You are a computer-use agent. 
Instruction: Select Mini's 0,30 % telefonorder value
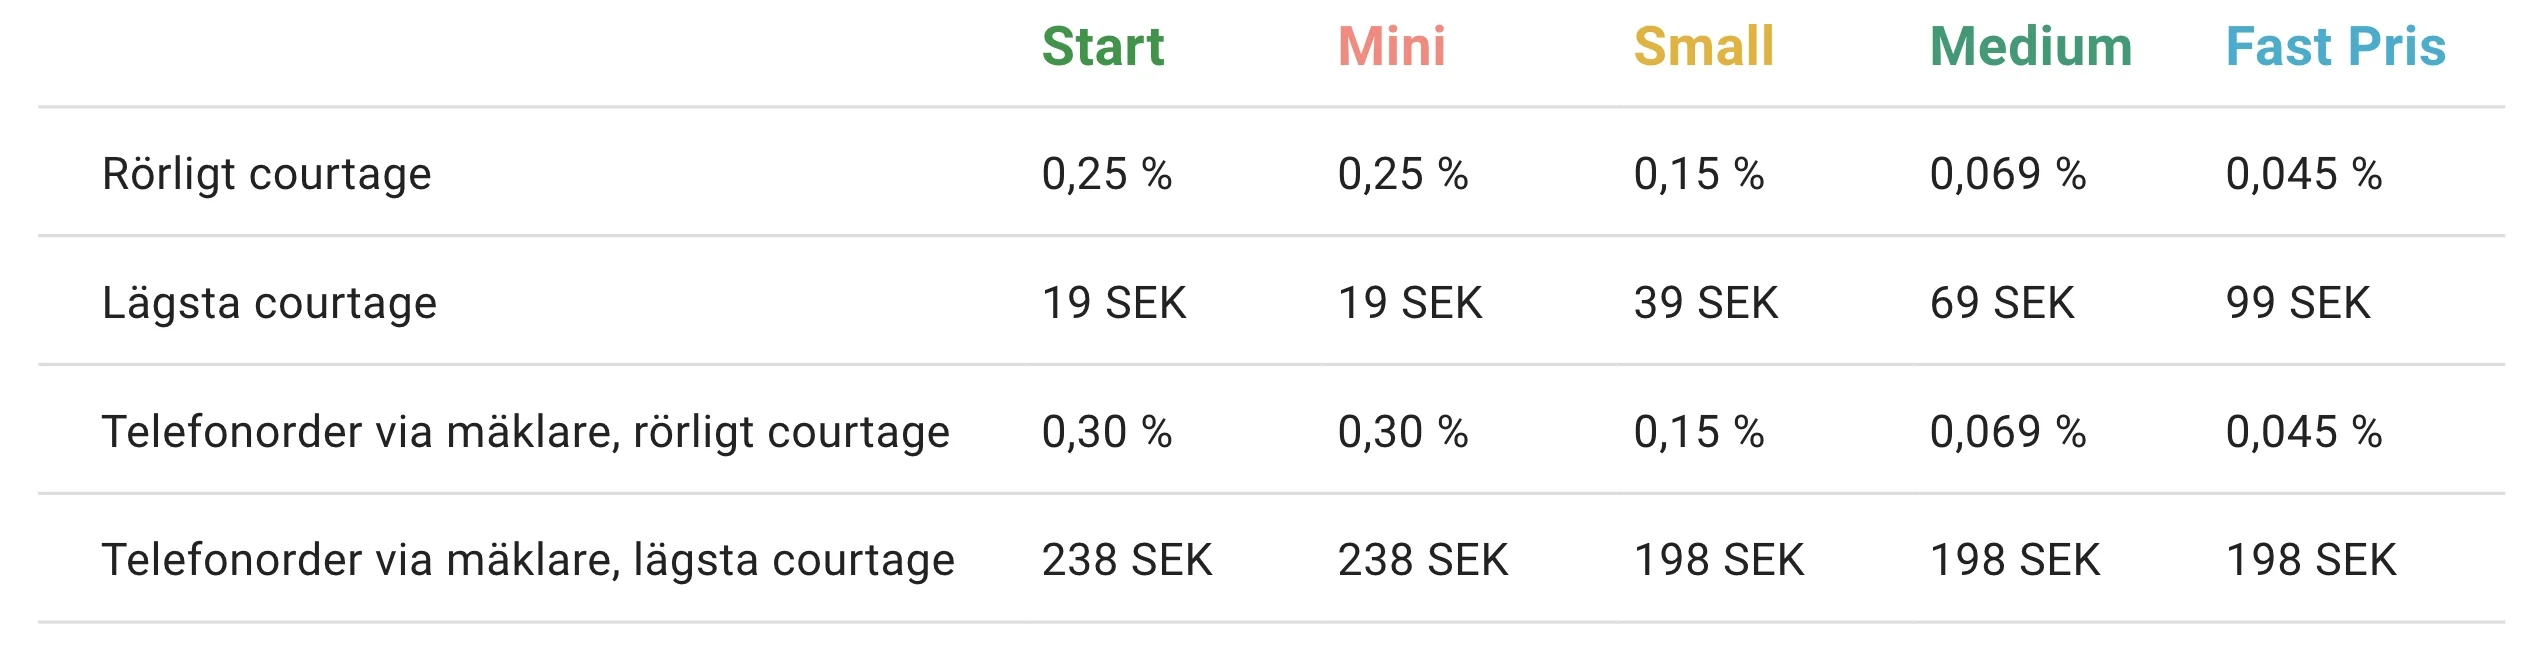(1402, 432)
